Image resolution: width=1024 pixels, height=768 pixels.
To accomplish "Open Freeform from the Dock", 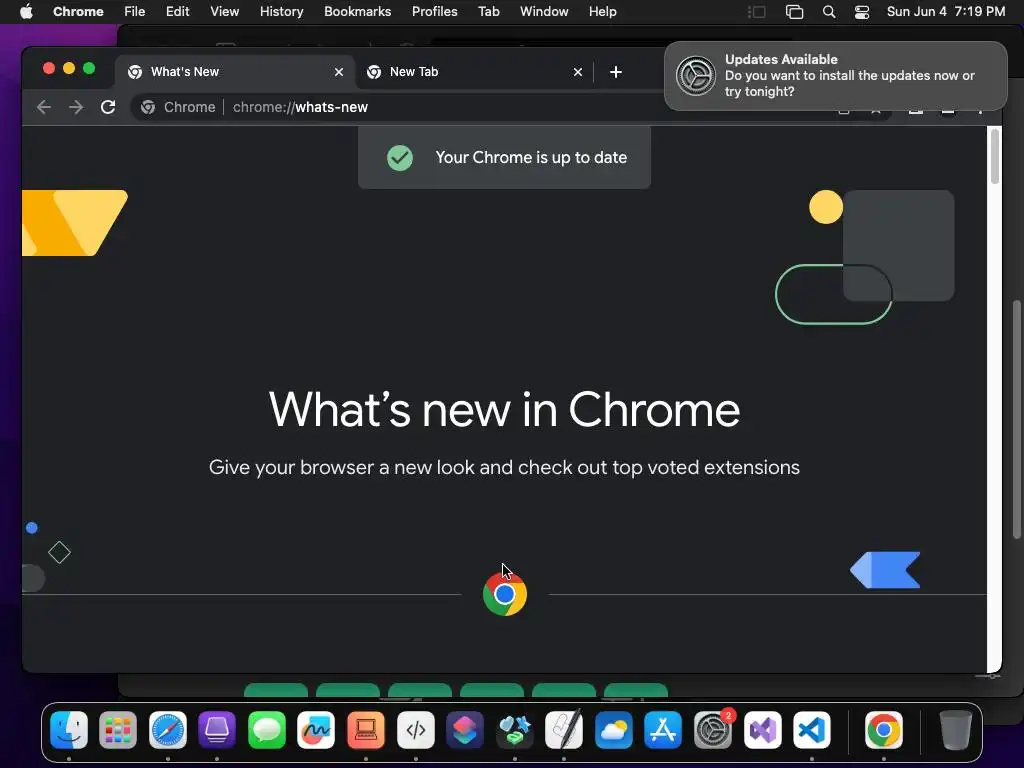I will (316, 729).
